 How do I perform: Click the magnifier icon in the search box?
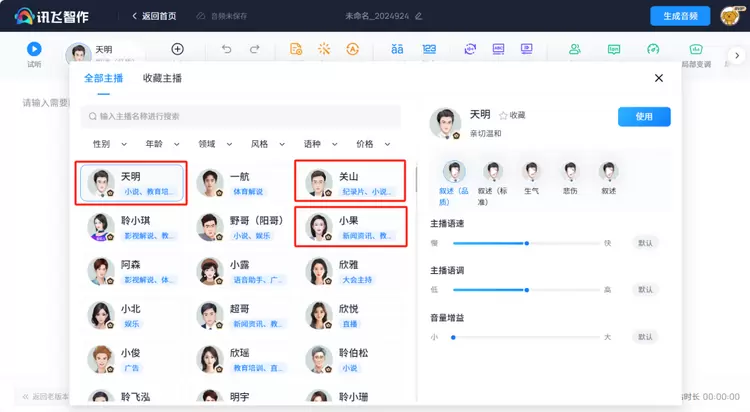point(92,116)
